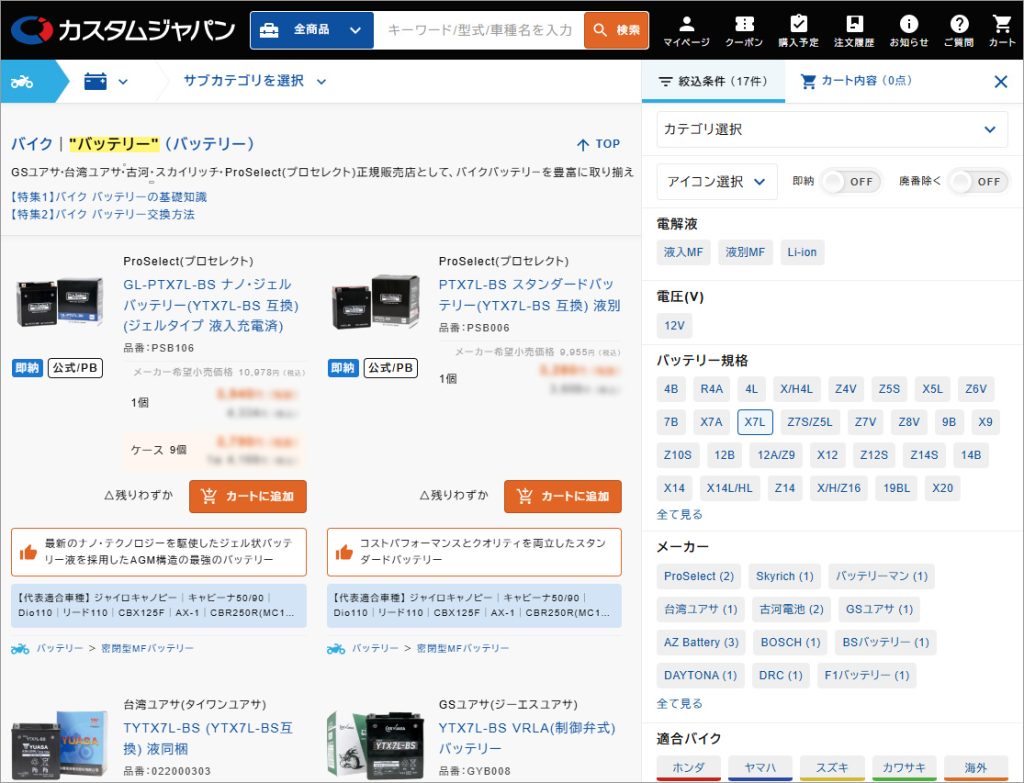This screenshot has height=783, width=1024.
Task: Toggle the Li-ion electrolyte filter
Action: [802, 252]
